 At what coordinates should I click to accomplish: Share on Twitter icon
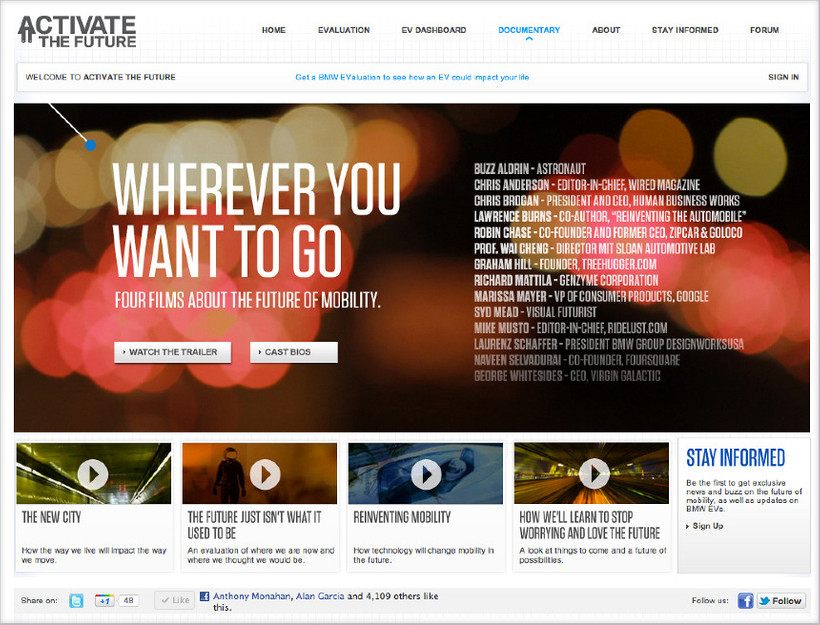coord(76,601)
